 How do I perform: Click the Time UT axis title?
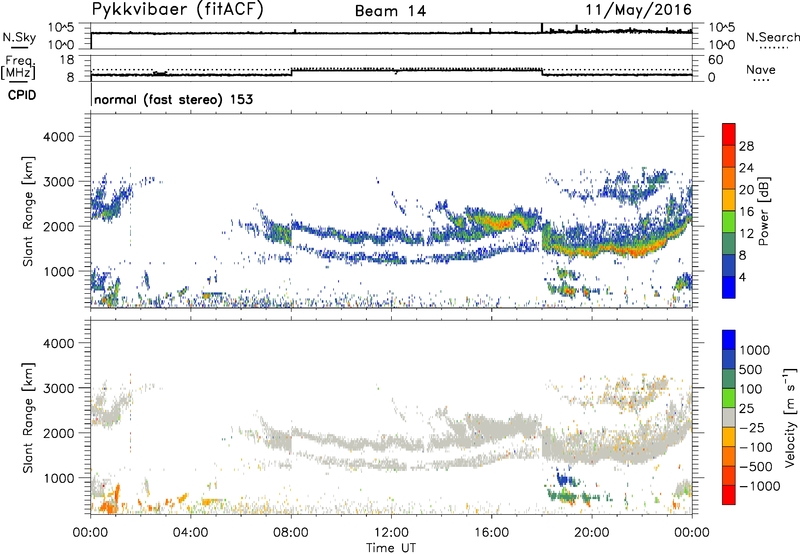pos(391,548)
